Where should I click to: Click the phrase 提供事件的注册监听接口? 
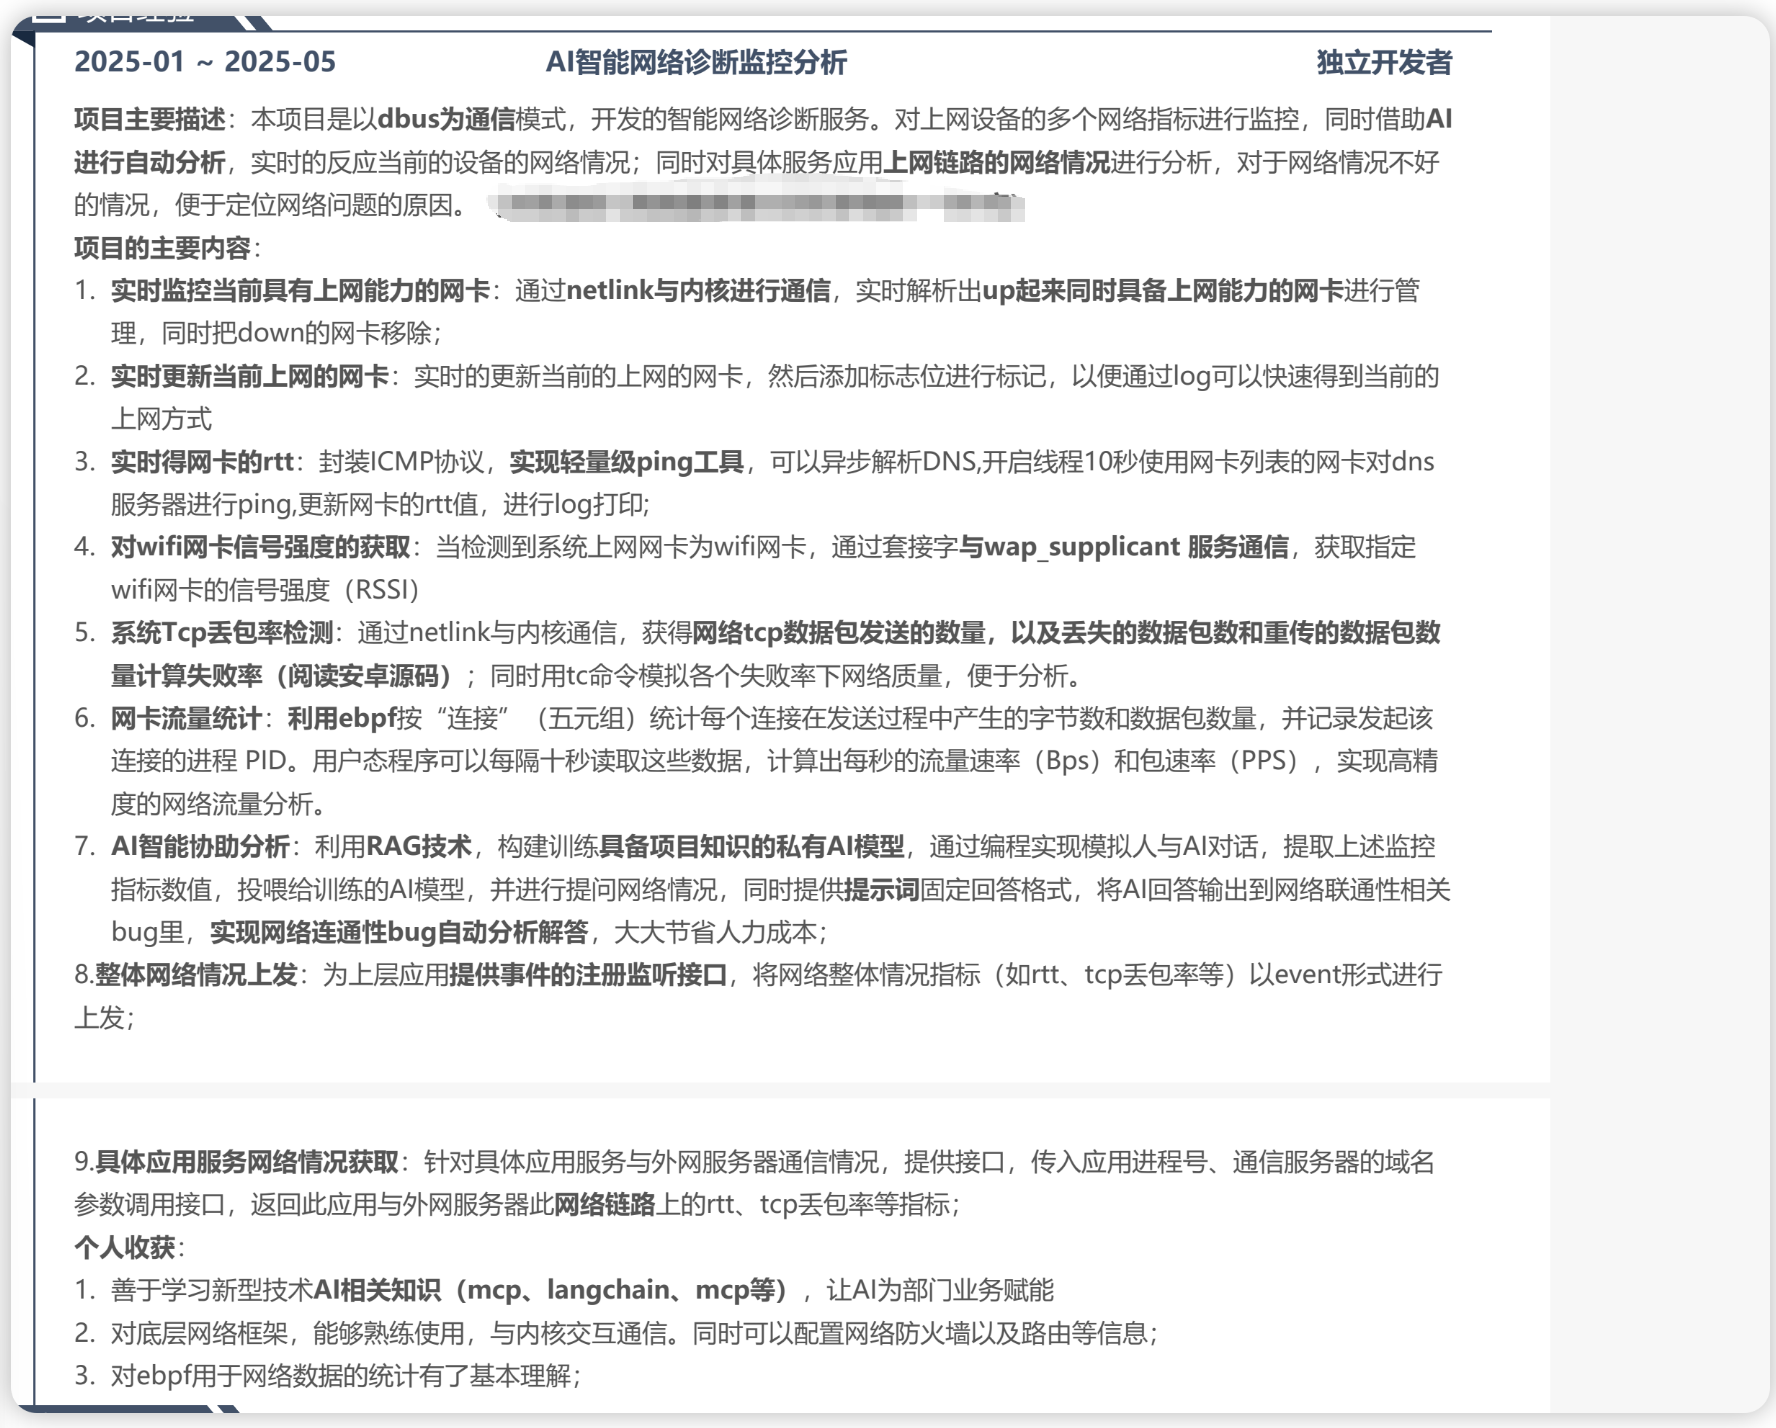pos(588,975)
